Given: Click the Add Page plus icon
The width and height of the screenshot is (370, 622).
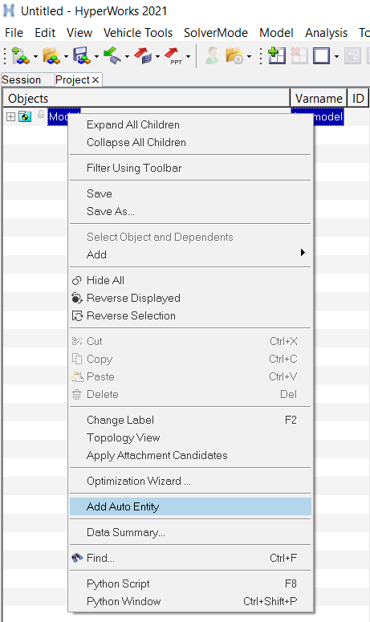Looking at the screenshot, I should point(276,56).
